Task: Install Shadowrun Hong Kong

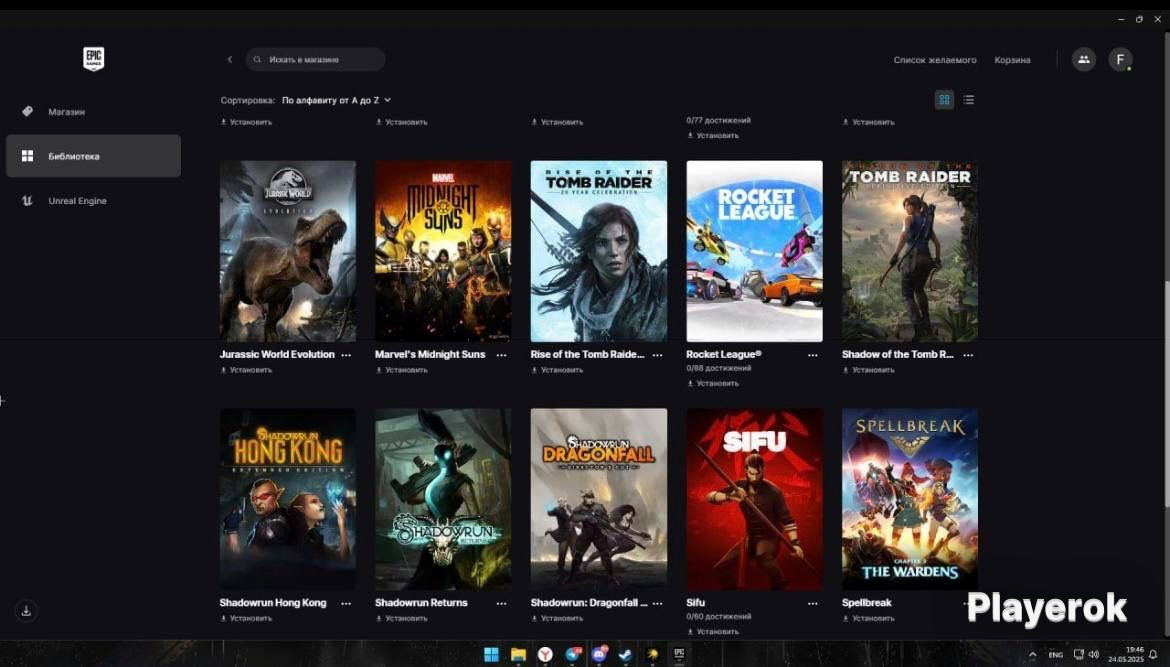Action: 245,619
